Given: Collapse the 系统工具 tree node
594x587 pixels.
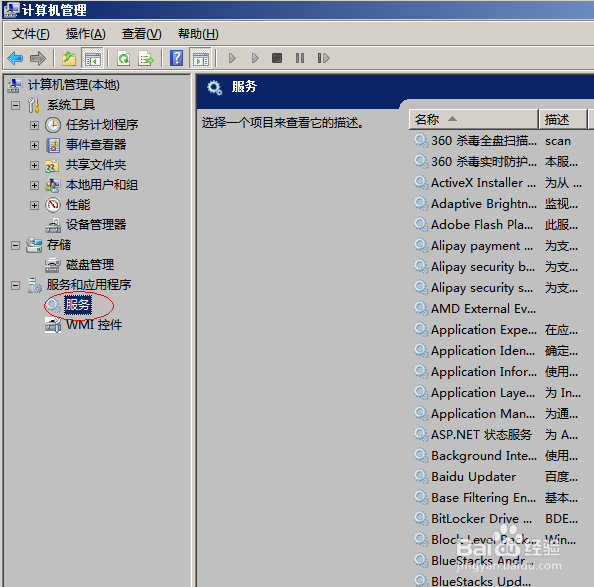Looking at the screenshot, I should click(15, 105).
